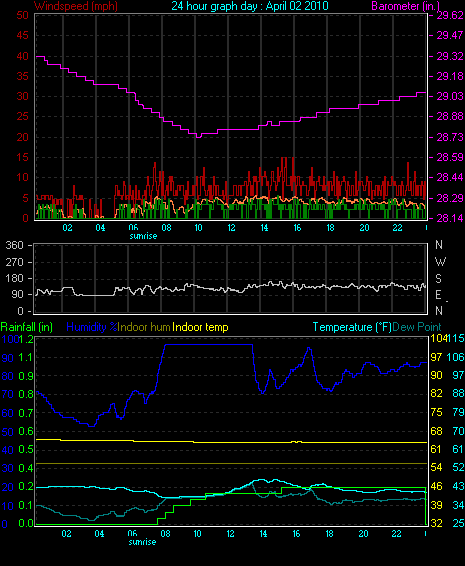The height and width of the screenshot is (566, 465).
Task: Click the 29.62 barometer scale value
Action: (450, 15)
